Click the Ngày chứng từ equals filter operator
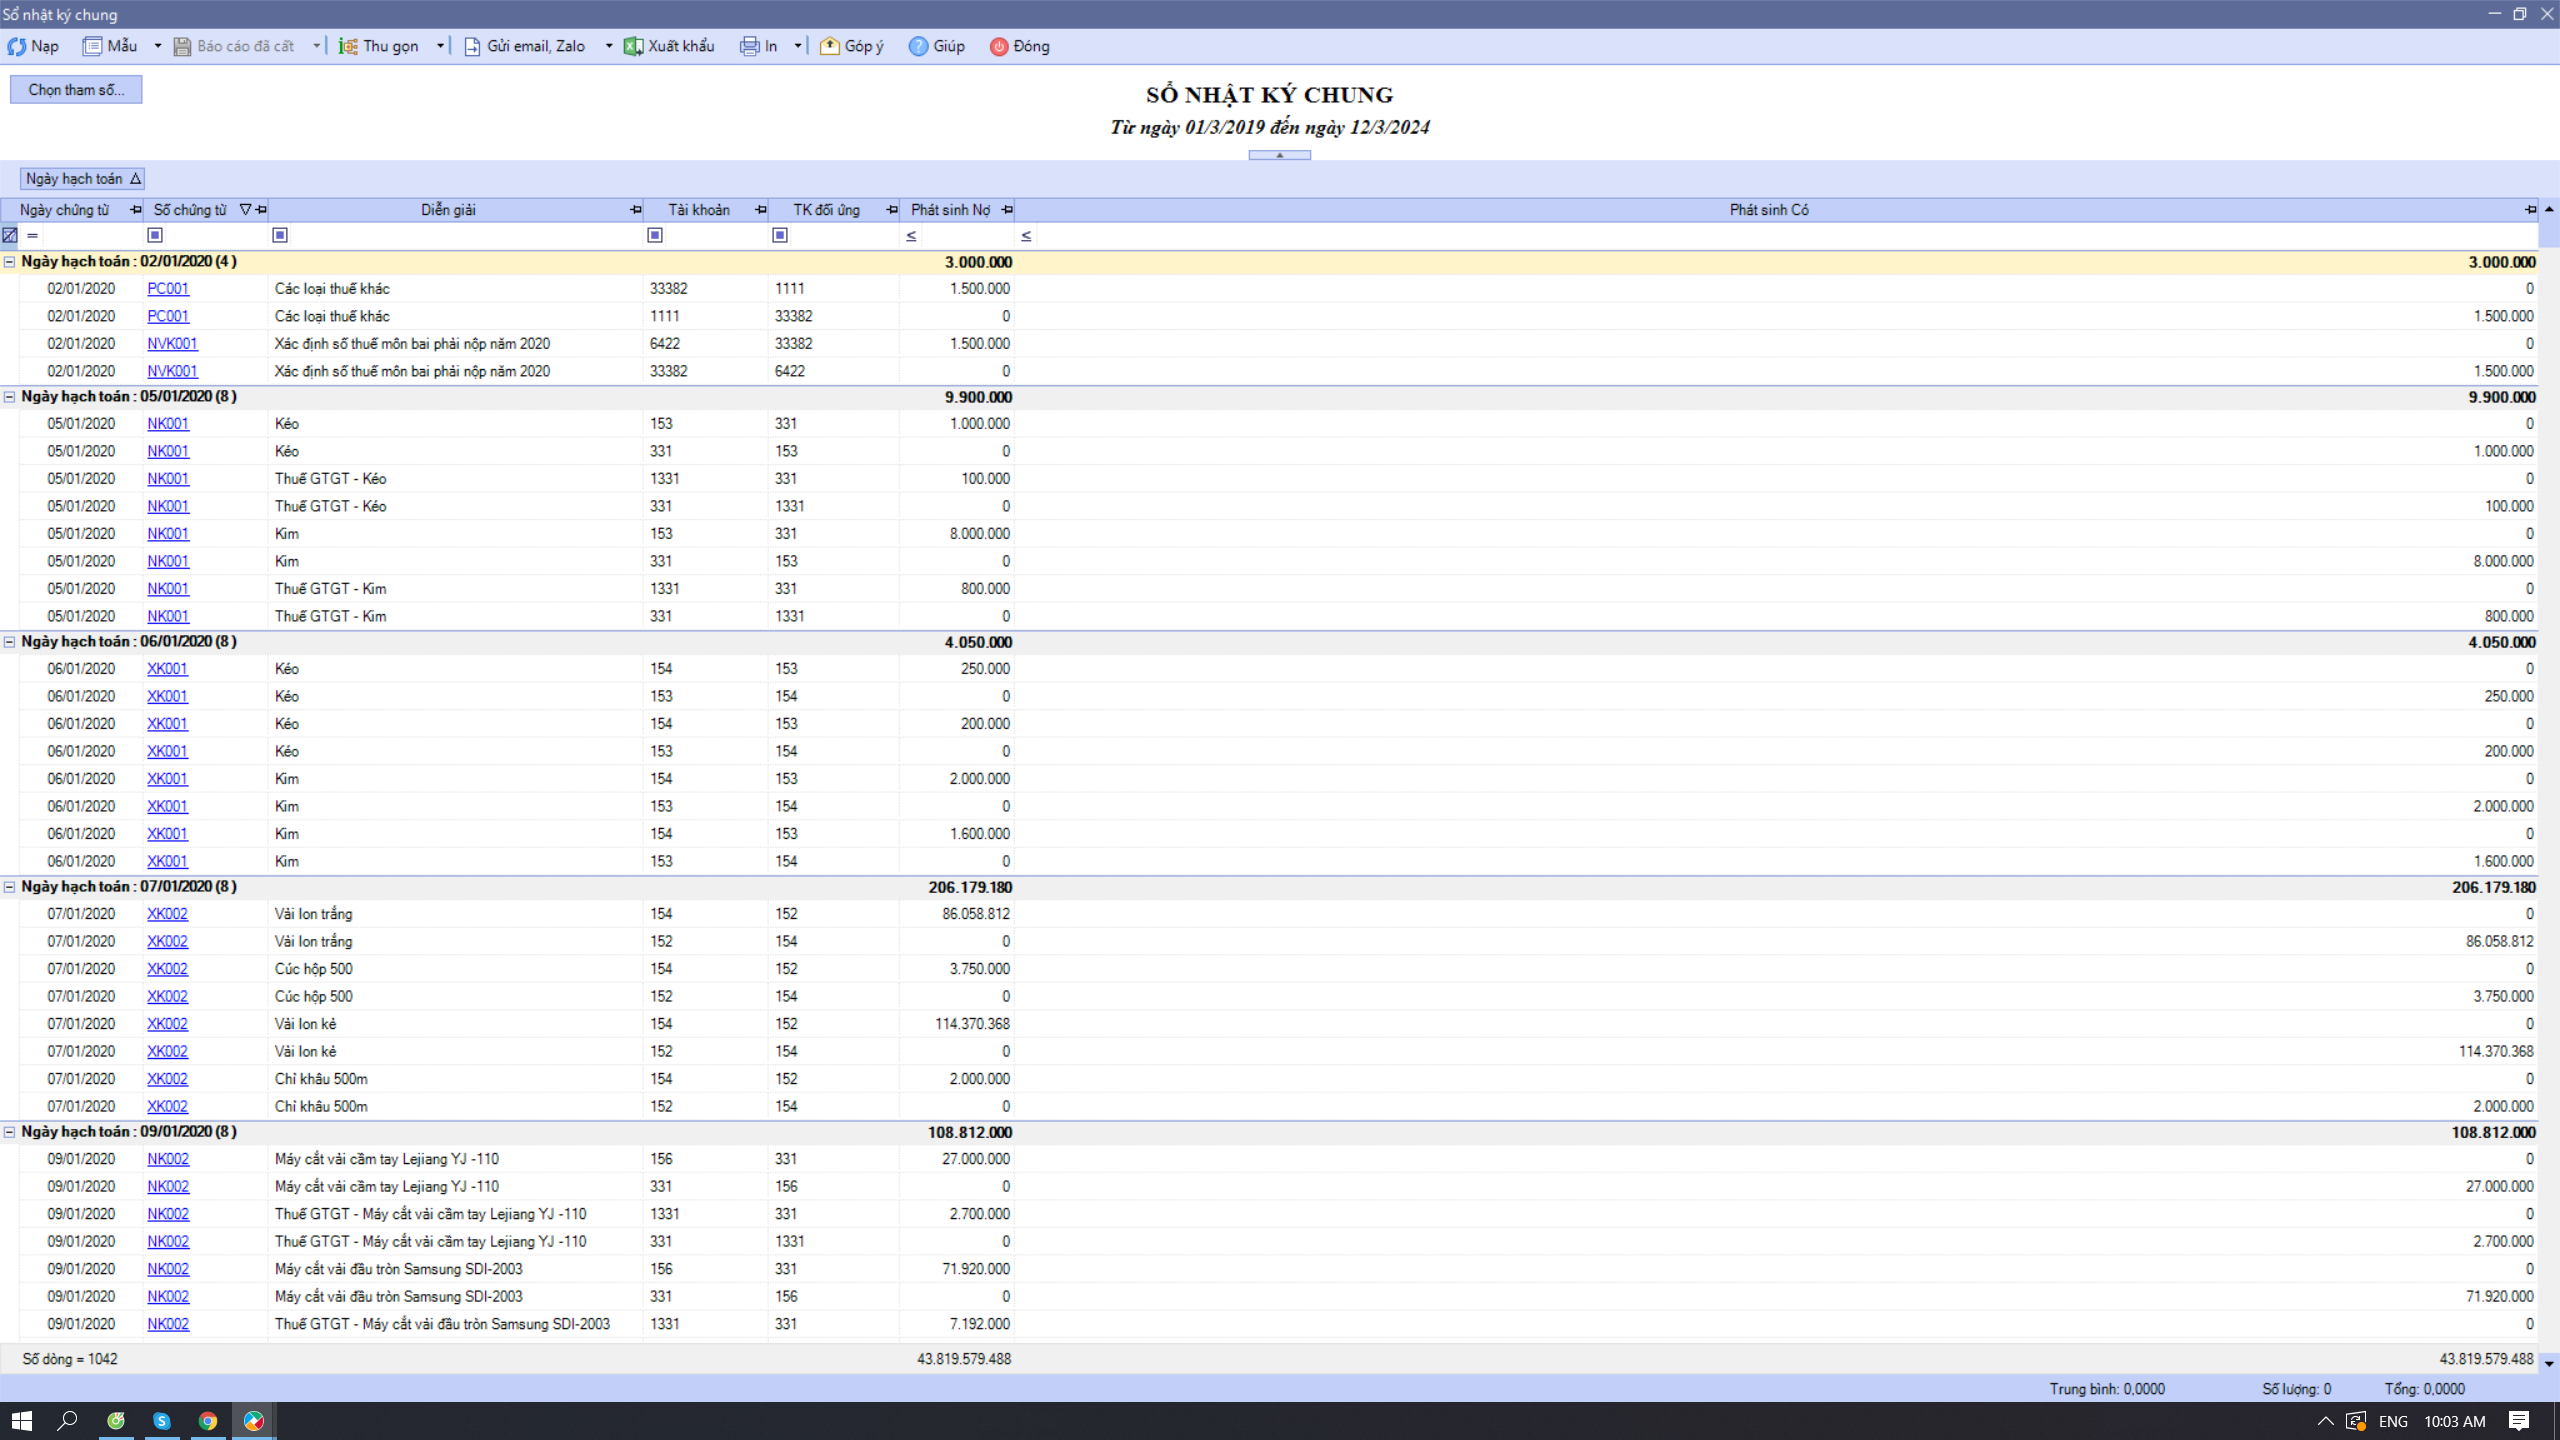The height and width of the screenshot is (1440, 2560). 32,236
